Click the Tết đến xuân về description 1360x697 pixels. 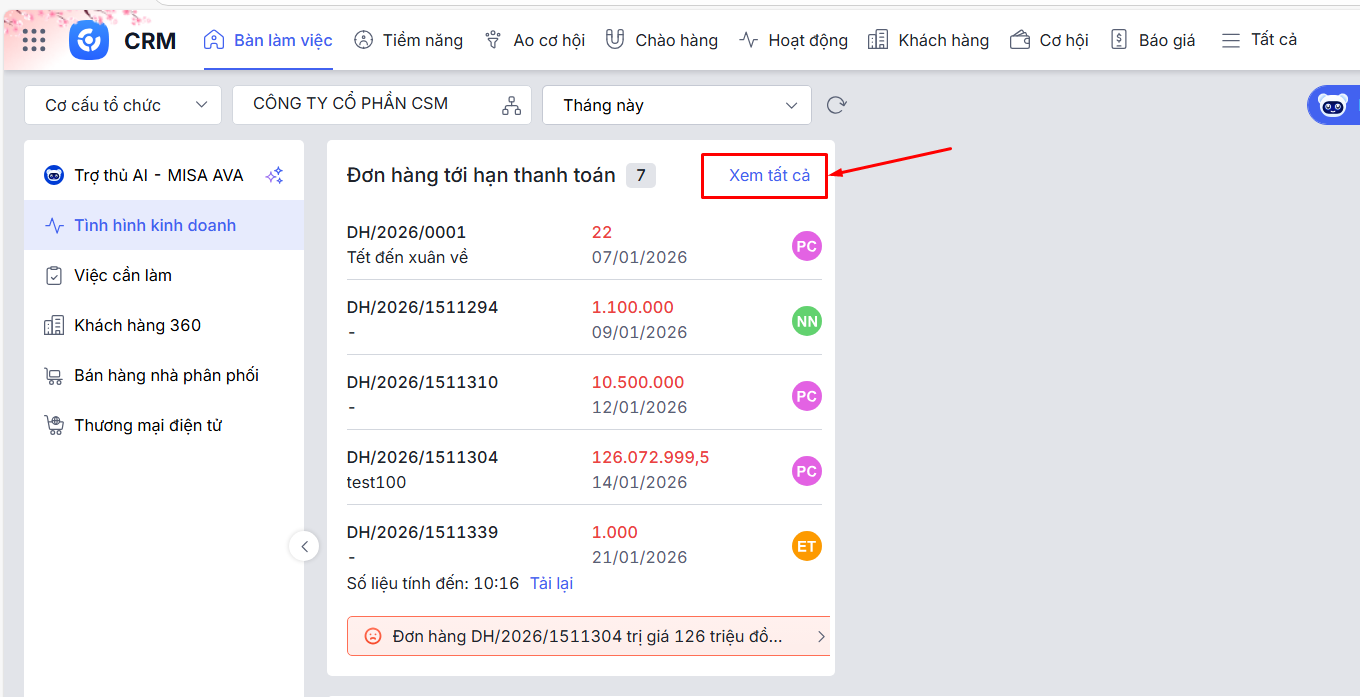407,257
